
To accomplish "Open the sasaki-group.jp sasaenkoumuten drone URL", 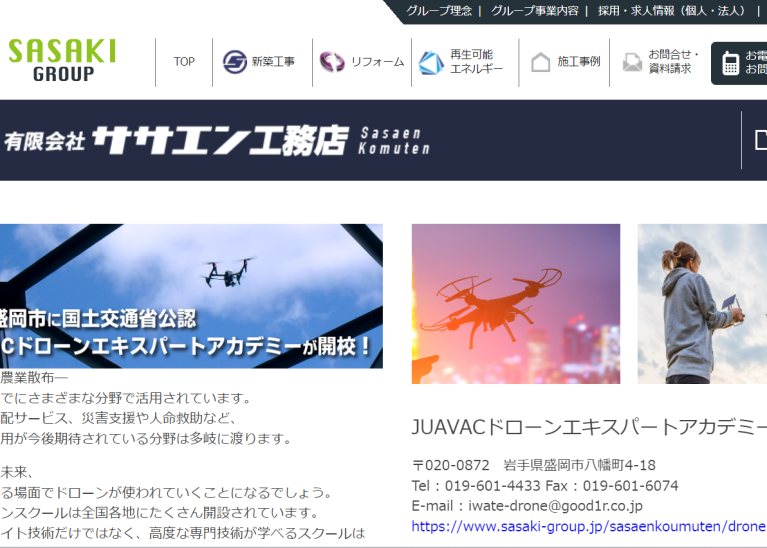I will pyautogui.click(x=589, y=526).
